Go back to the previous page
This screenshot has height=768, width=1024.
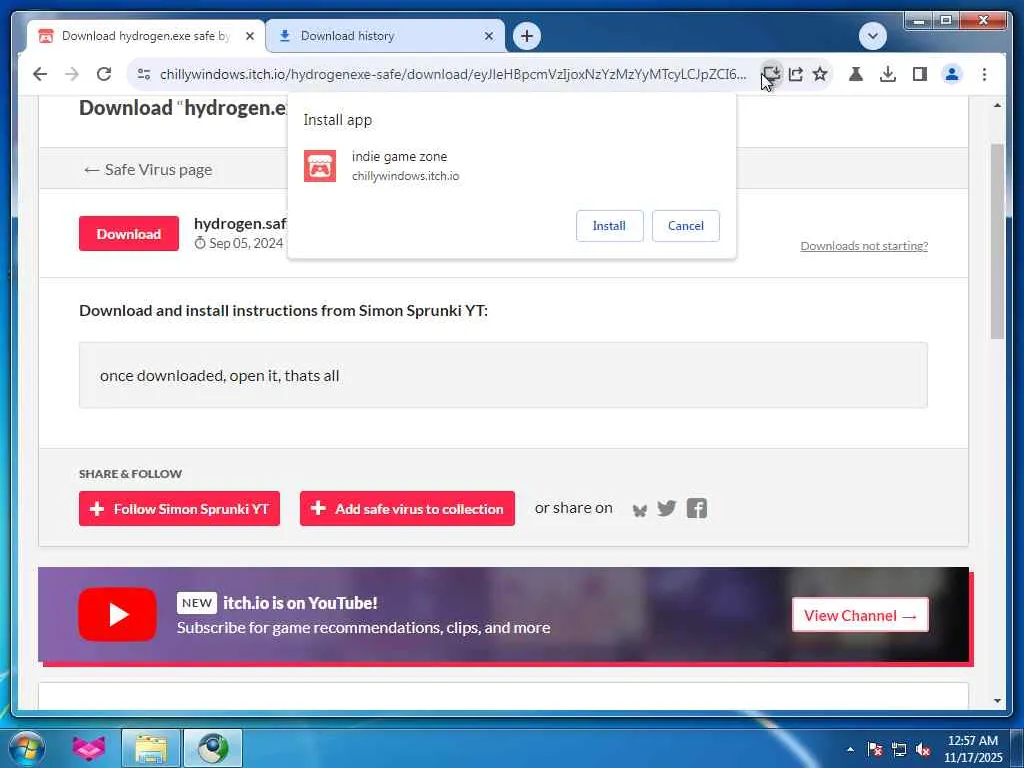click(x=40, y=74)
